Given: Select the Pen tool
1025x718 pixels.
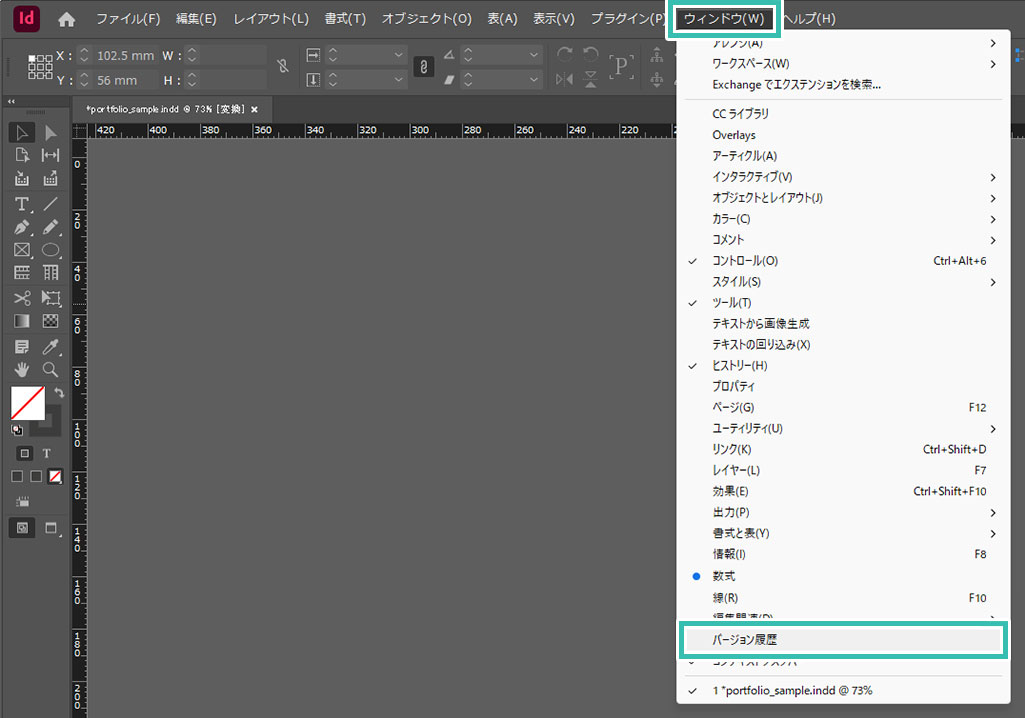Looking at the screenshot, I should coord(21,227).
